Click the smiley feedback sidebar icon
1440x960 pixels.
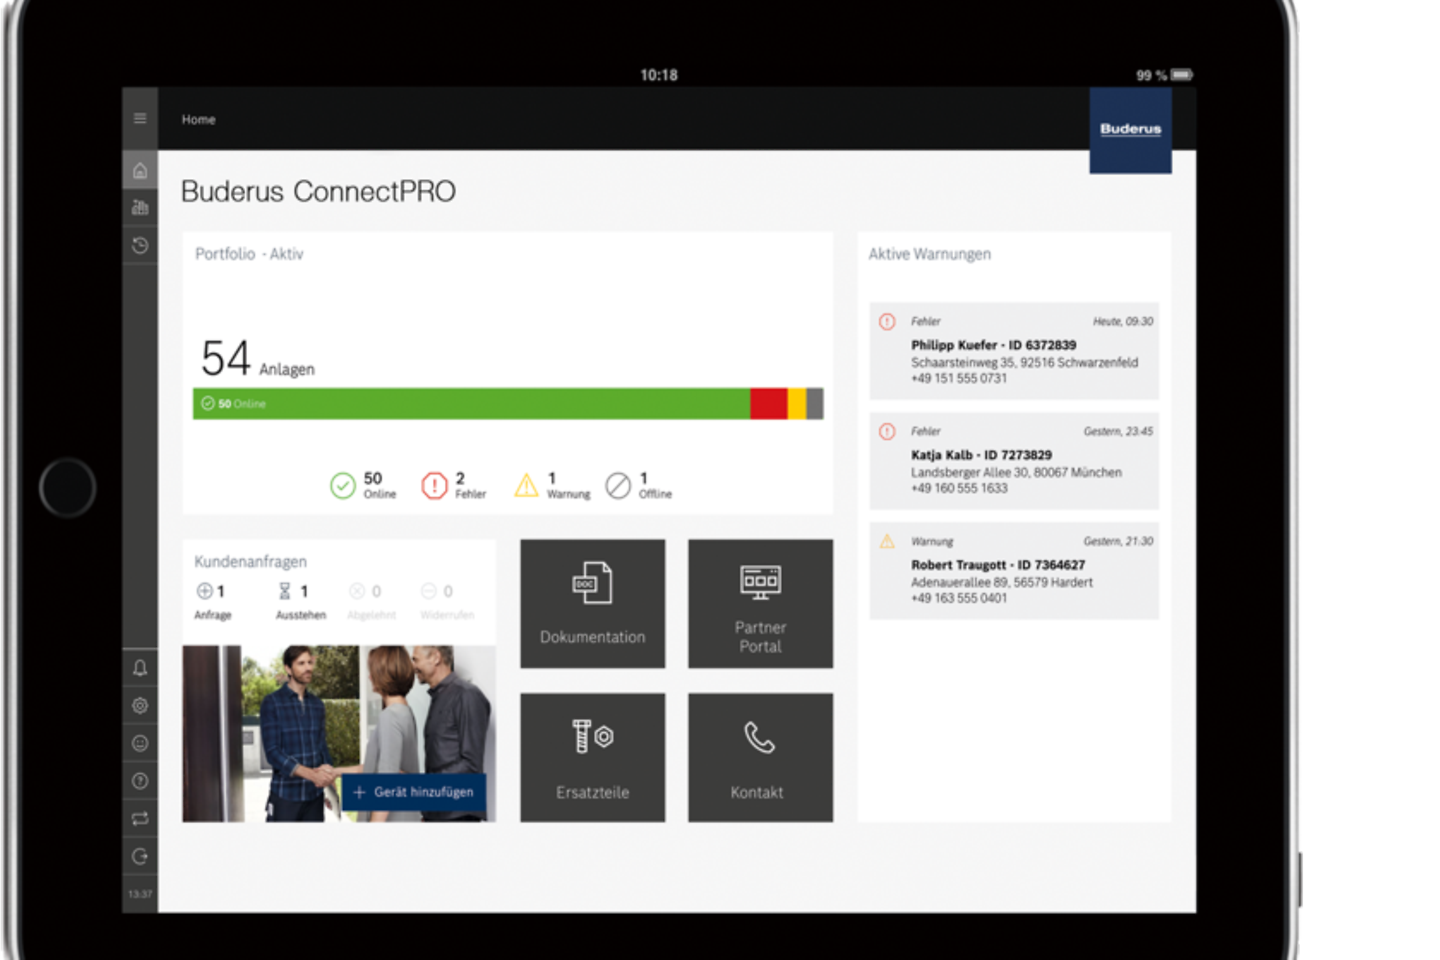(x=140, y=743)
